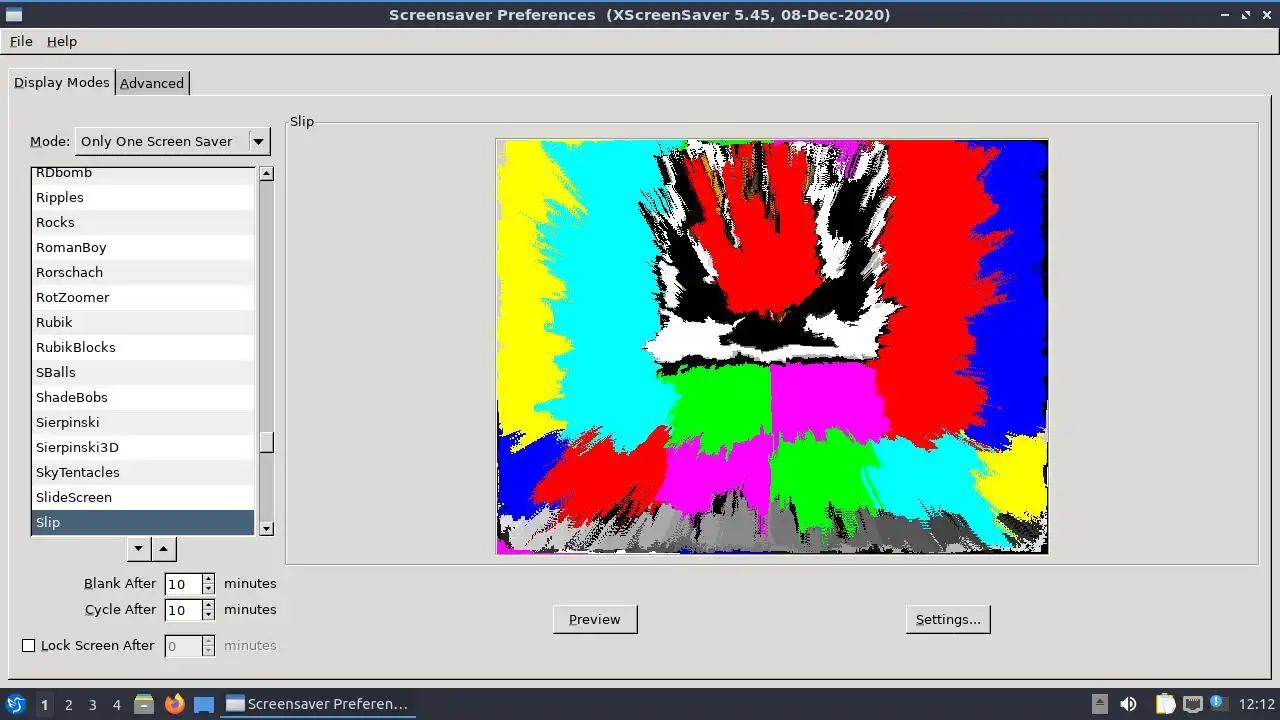This screenshot has height=720, width=1280.
Task: Select Rocks in the screensaver list
Action: point(143,222)
